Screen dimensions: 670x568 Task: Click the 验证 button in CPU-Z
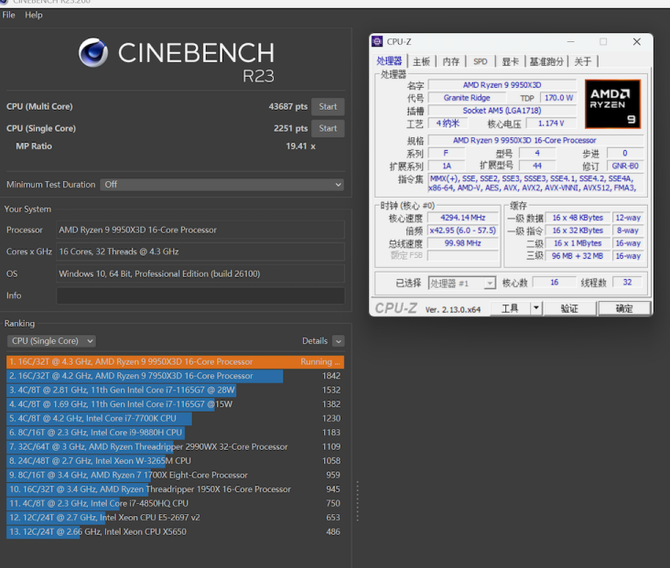[x=569, y=309]
